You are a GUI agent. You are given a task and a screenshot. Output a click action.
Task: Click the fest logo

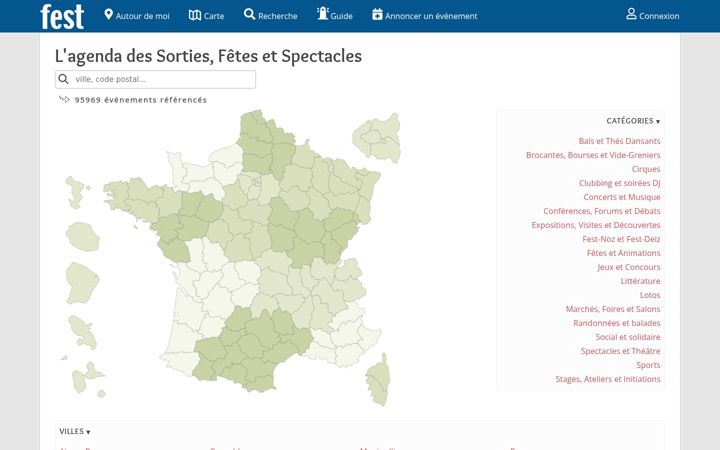coord(62,17)
